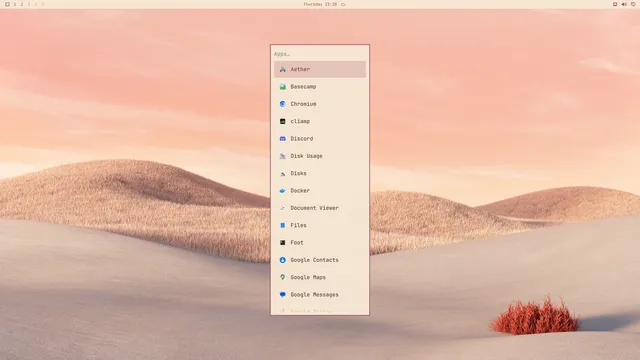Launch Foot from the app list

pos(320,242)
